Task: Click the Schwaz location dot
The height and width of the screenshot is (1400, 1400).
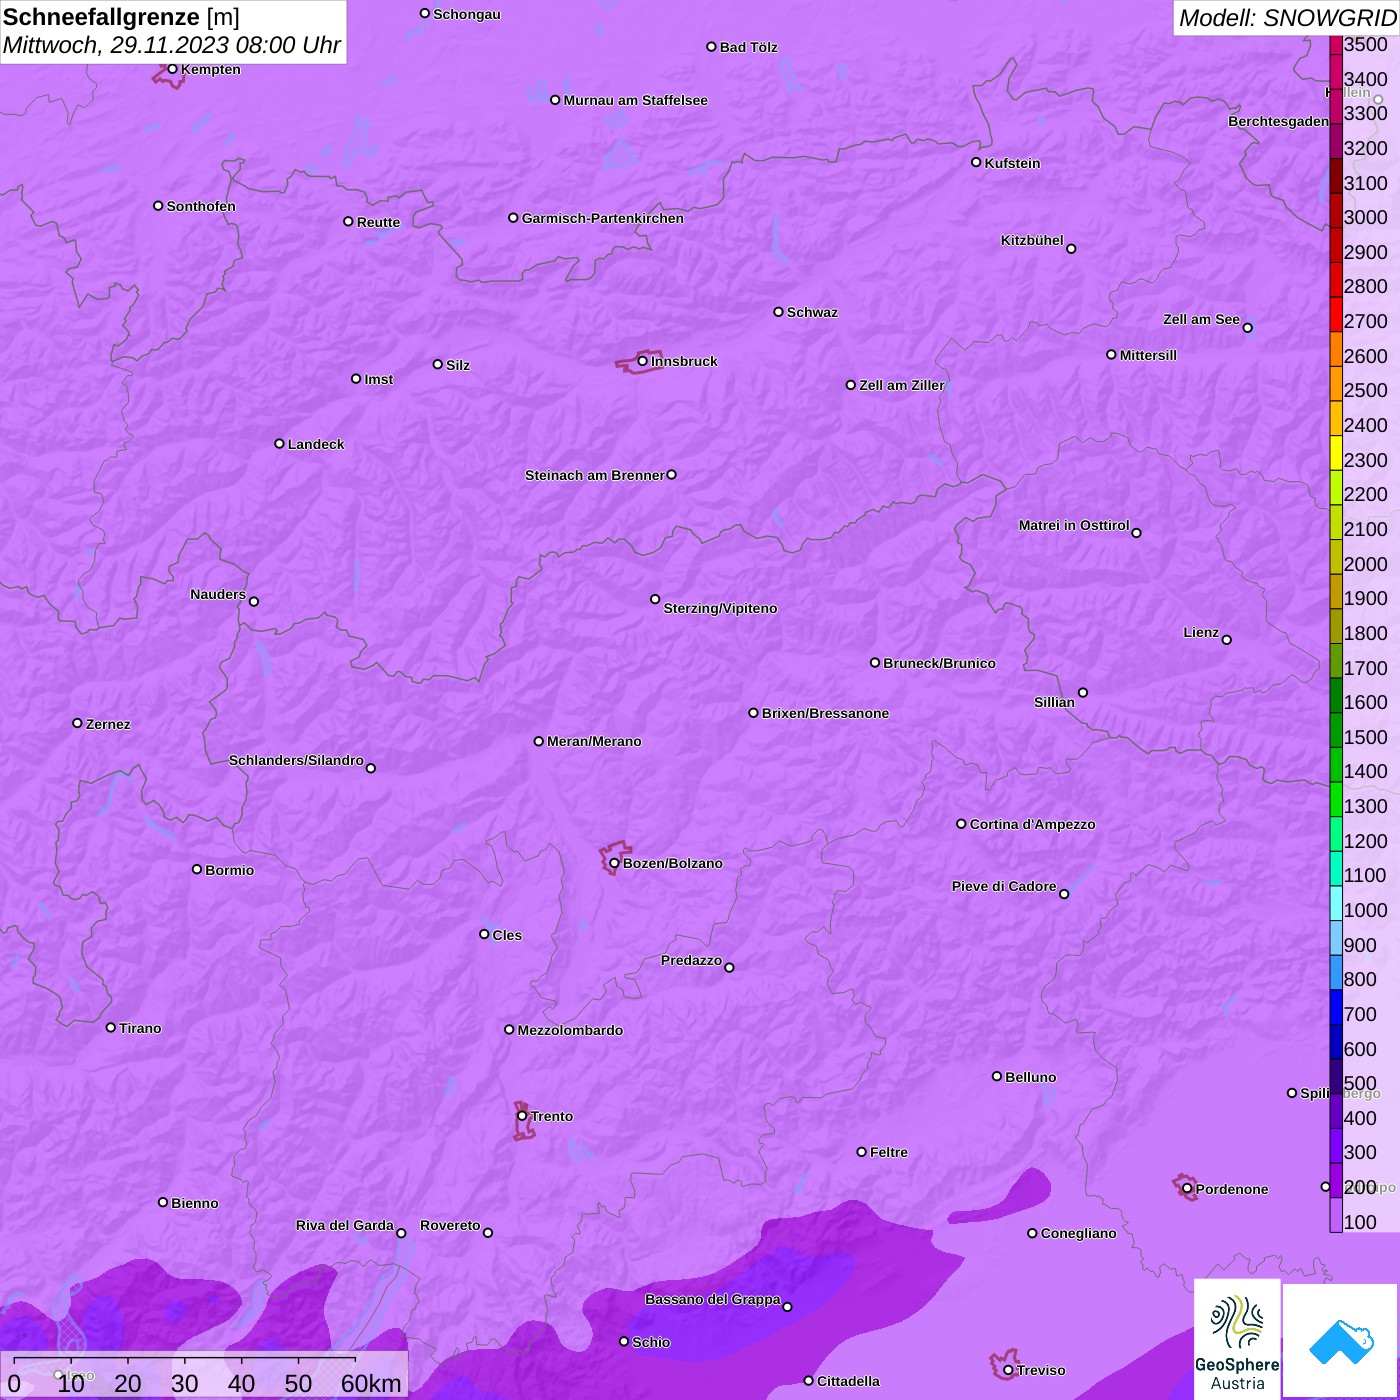Action: pyautogui.click(x=778, y=312)
